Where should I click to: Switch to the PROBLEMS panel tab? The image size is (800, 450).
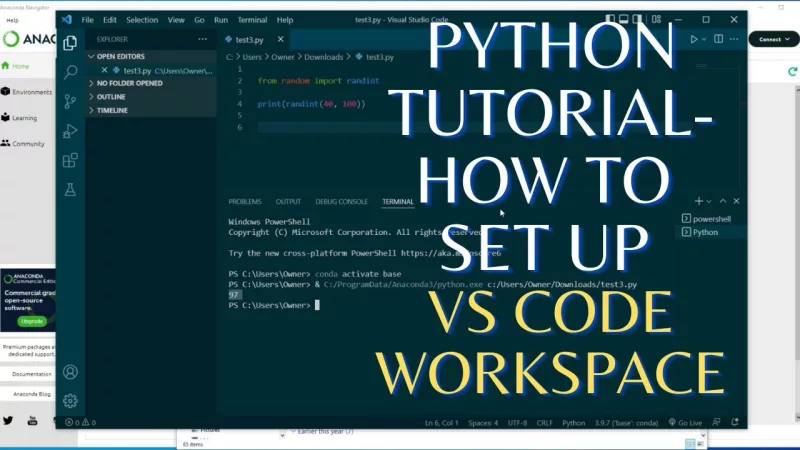[x=244, y=202]
